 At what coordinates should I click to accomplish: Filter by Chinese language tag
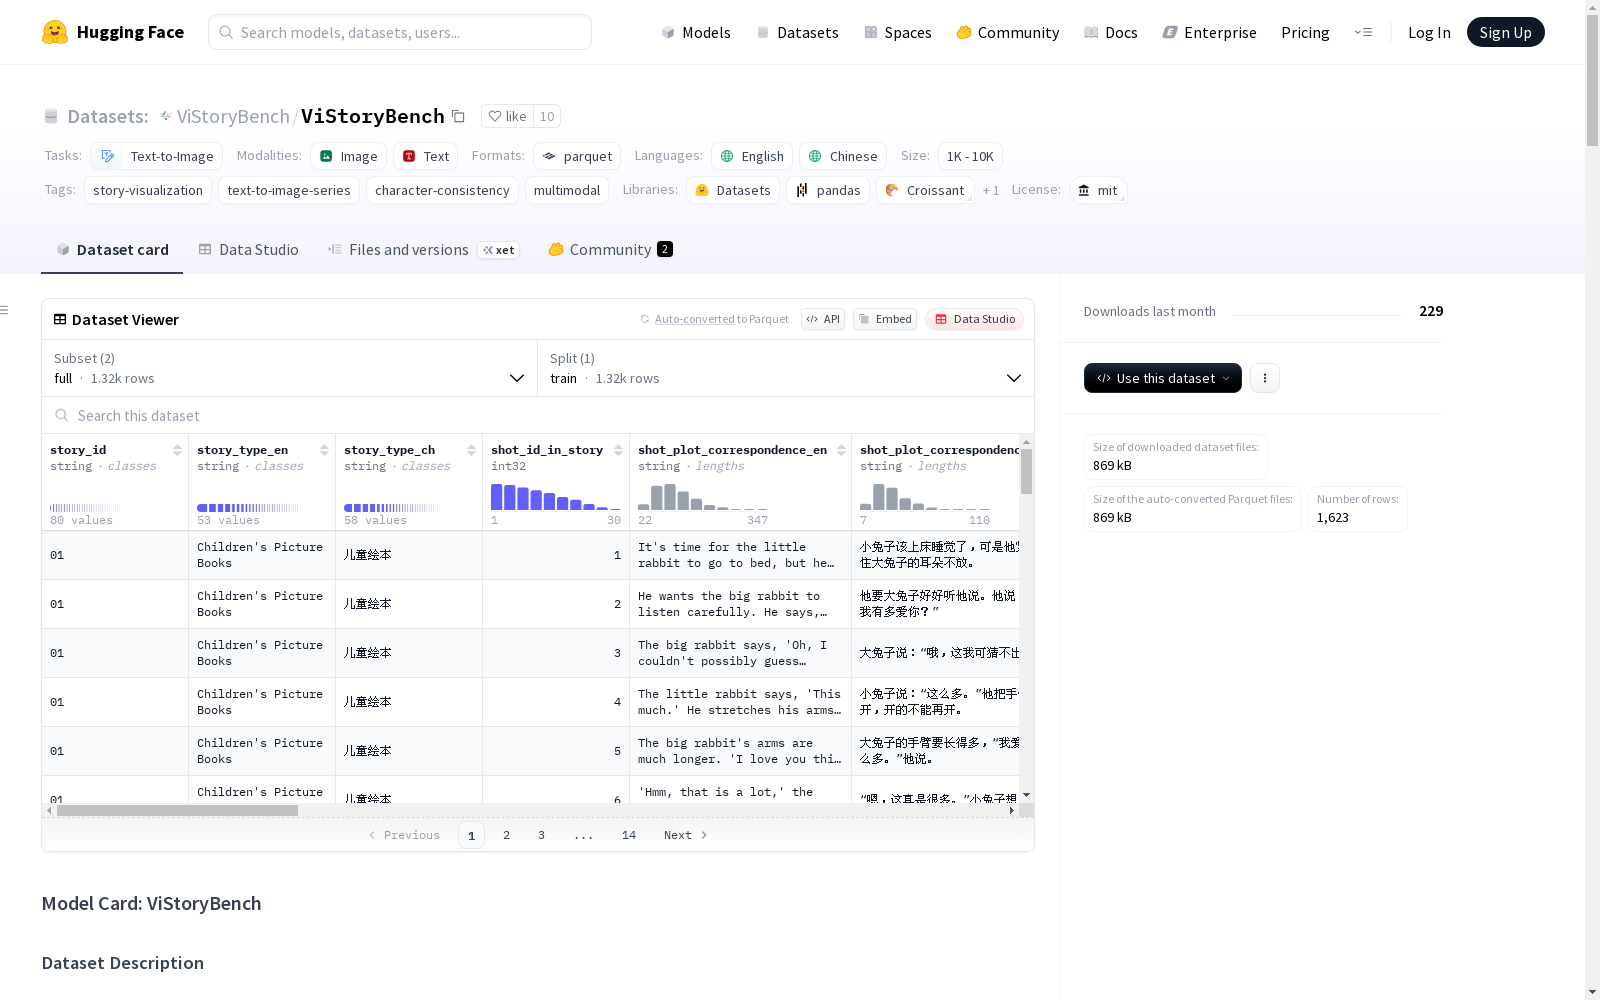(x=843, y=156)
